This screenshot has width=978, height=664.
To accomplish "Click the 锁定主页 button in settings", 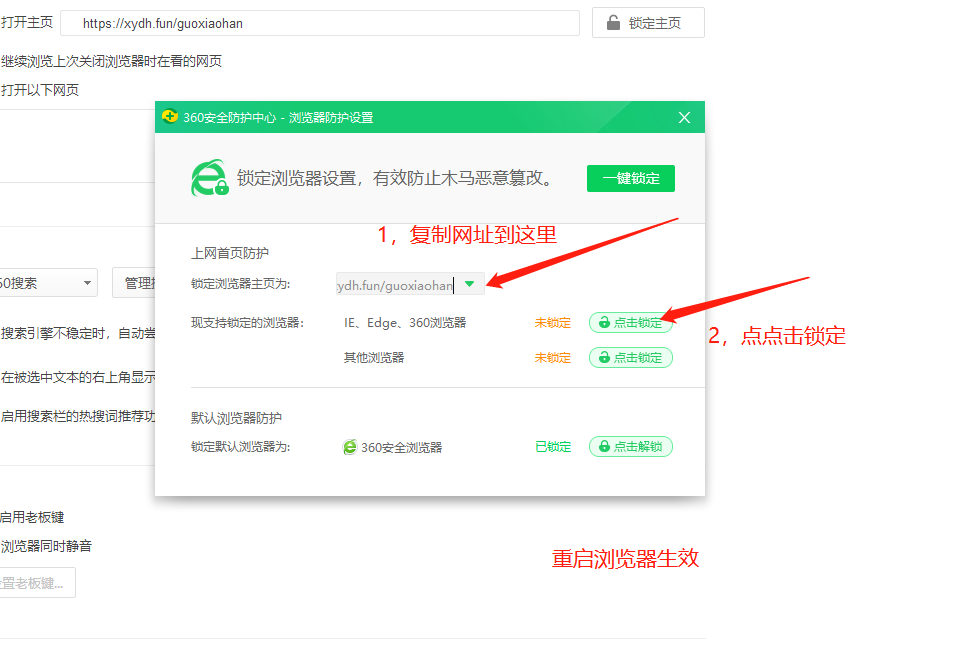I will [x=648, y=23].
